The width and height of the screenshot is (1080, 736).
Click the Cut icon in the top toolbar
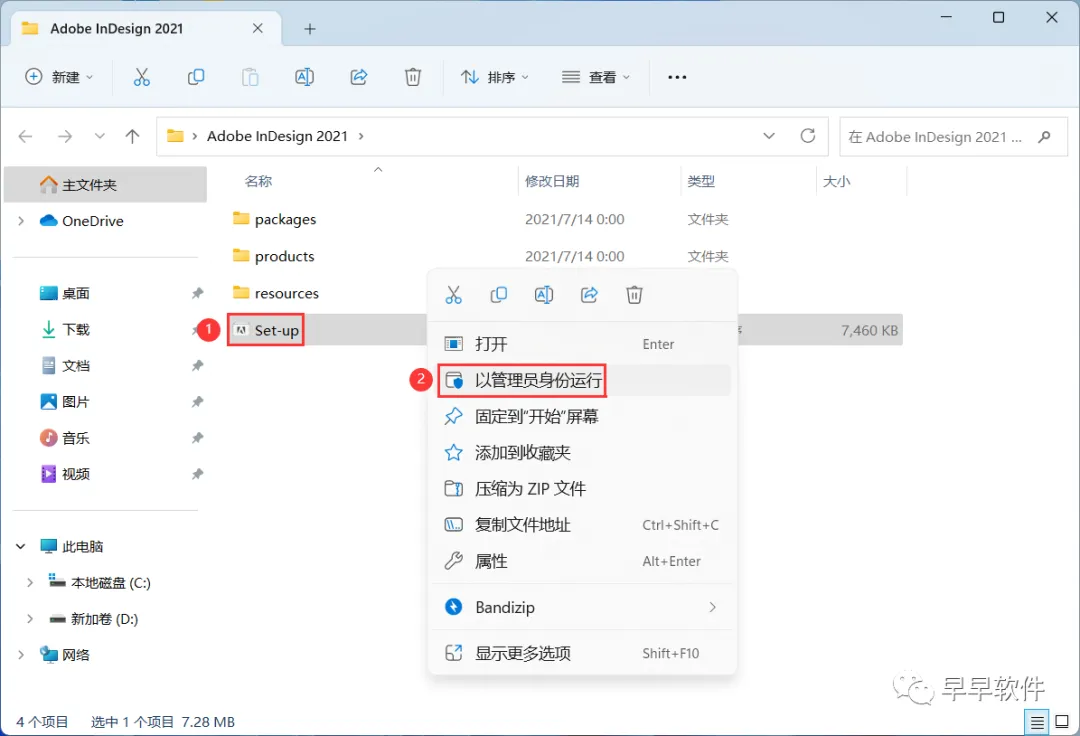[141, 77]
